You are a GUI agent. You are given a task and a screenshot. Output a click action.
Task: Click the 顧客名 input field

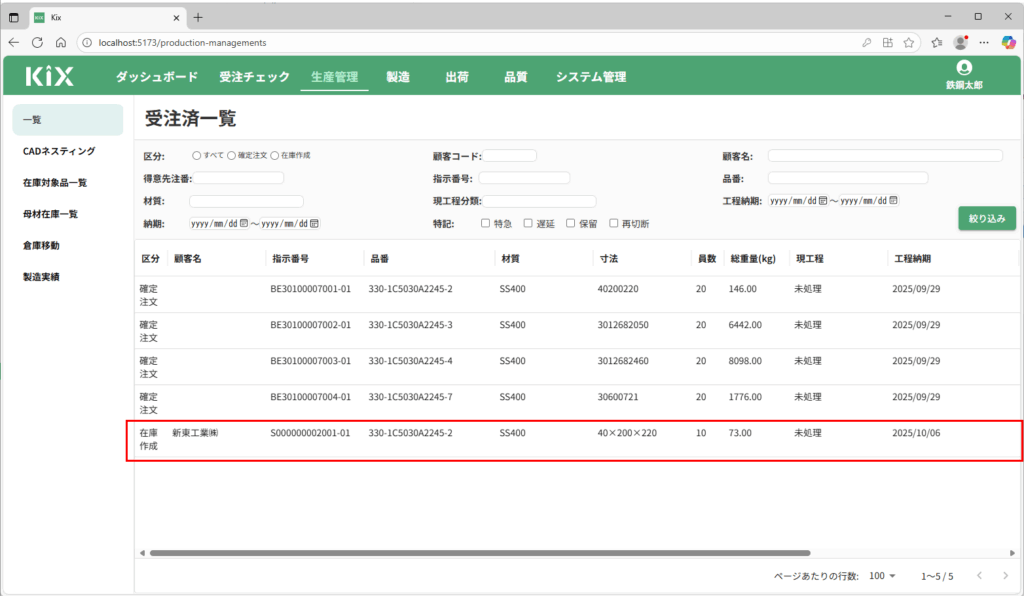(x=884, y=156)
